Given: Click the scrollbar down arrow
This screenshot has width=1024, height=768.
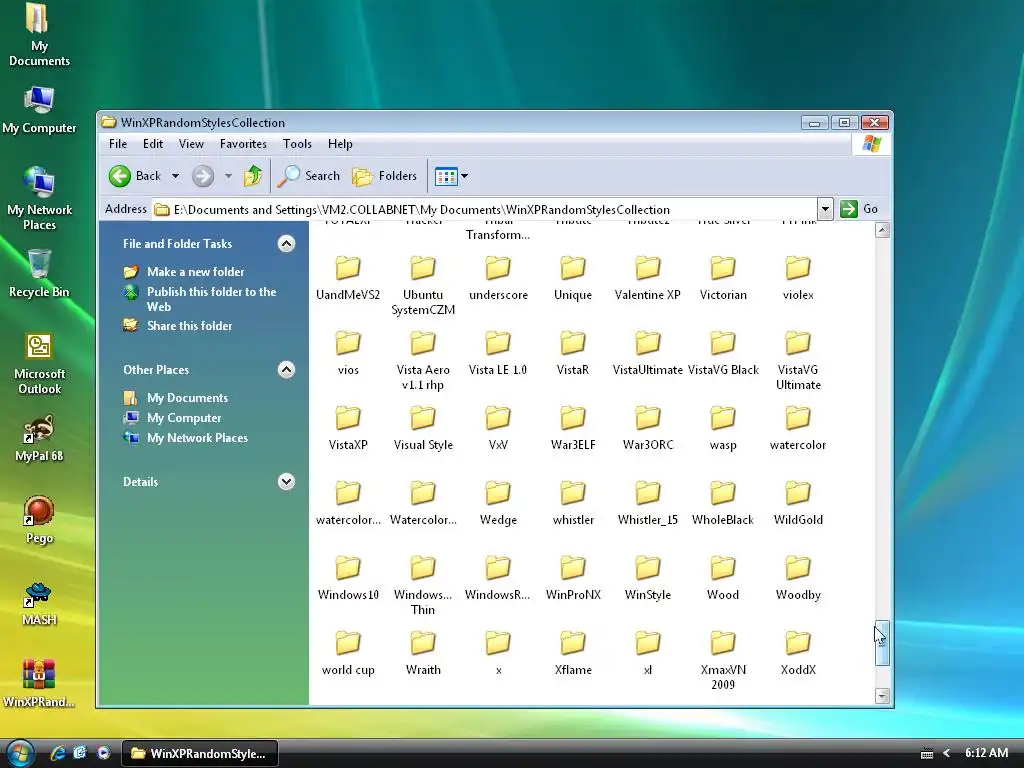Looking at the screenshot, I should 882,696.
